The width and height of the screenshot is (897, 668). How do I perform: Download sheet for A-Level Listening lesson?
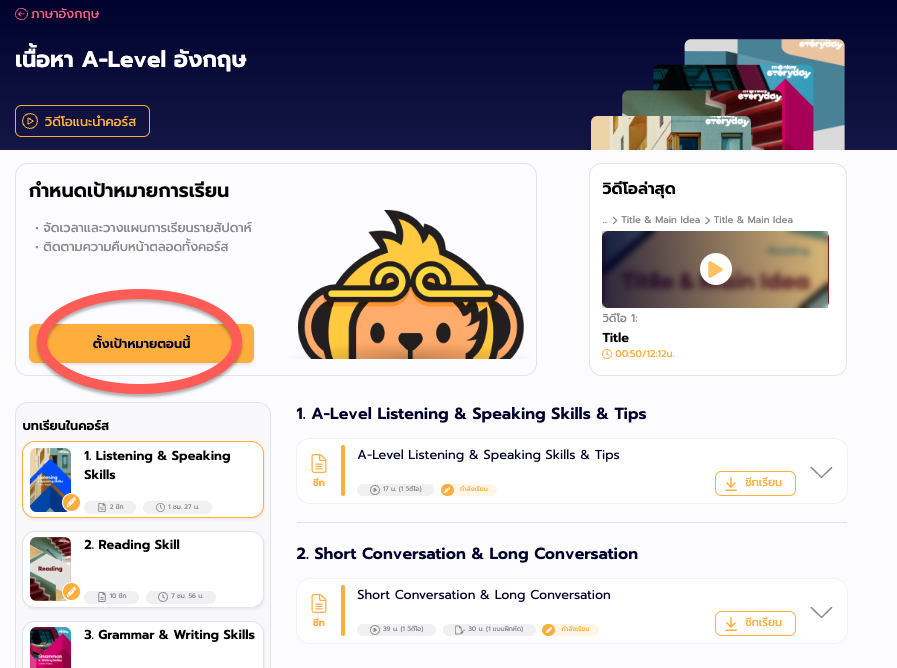(755, 483)
